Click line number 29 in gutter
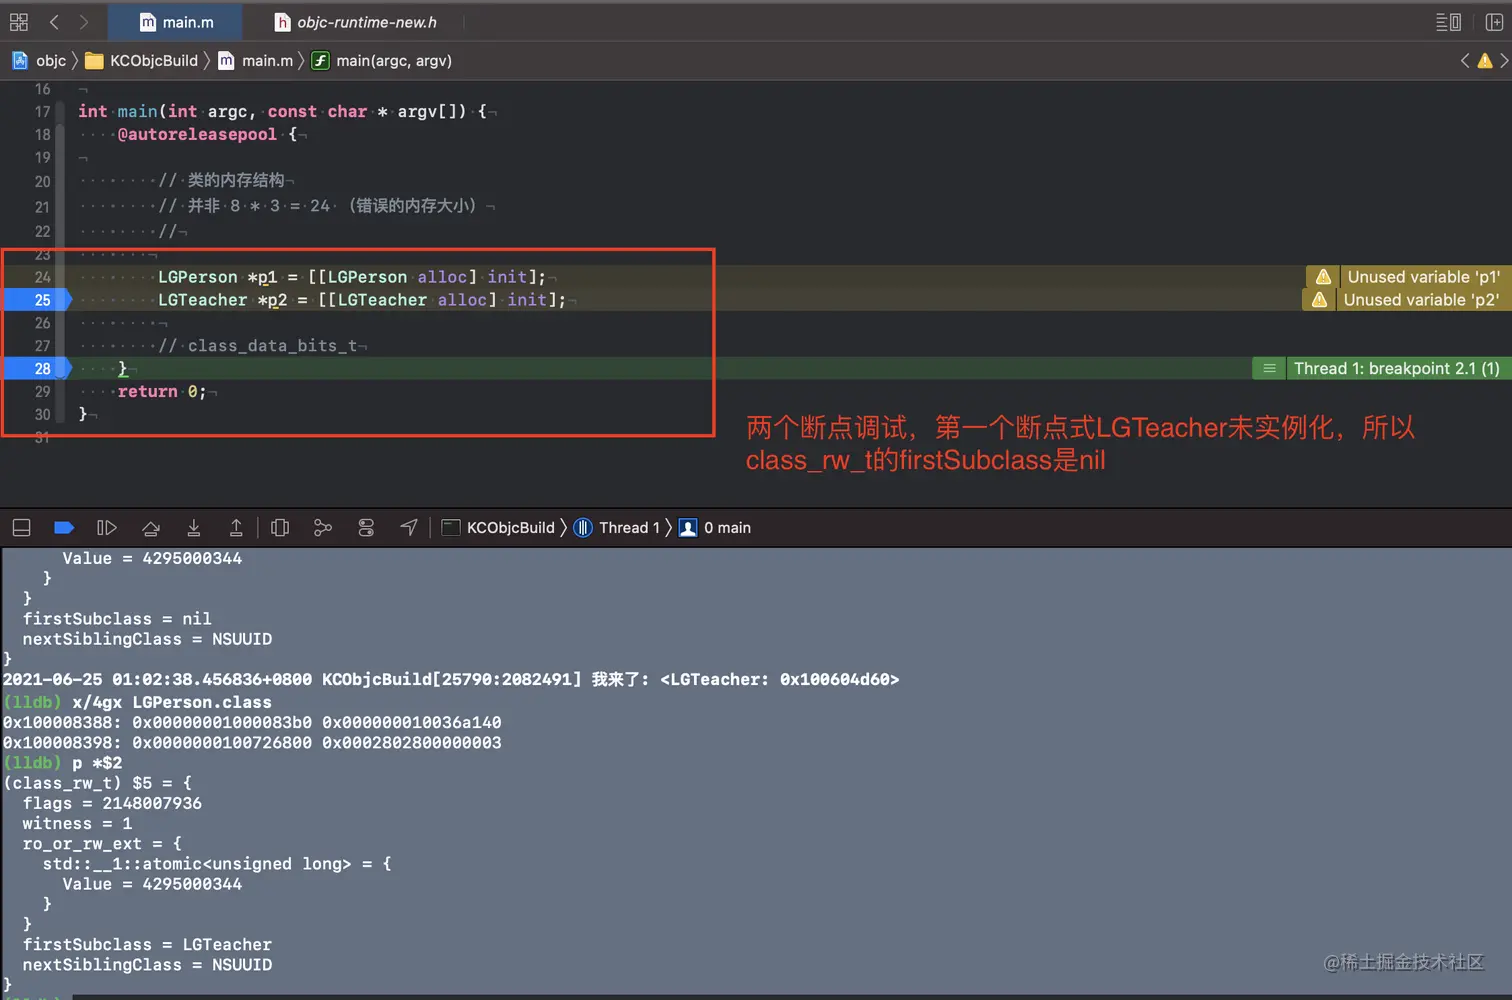The image size is (1512, 1000). click(x=42, y=391)
